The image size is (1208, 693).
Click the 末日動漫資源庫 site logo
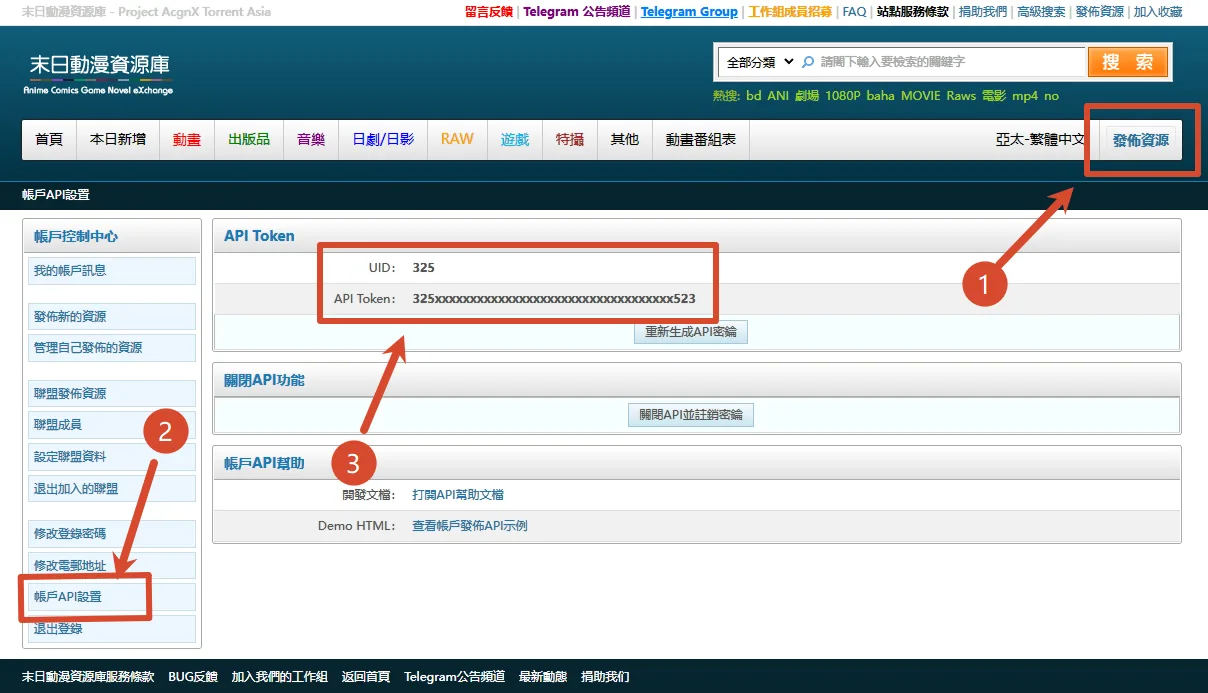pos(99,74)
